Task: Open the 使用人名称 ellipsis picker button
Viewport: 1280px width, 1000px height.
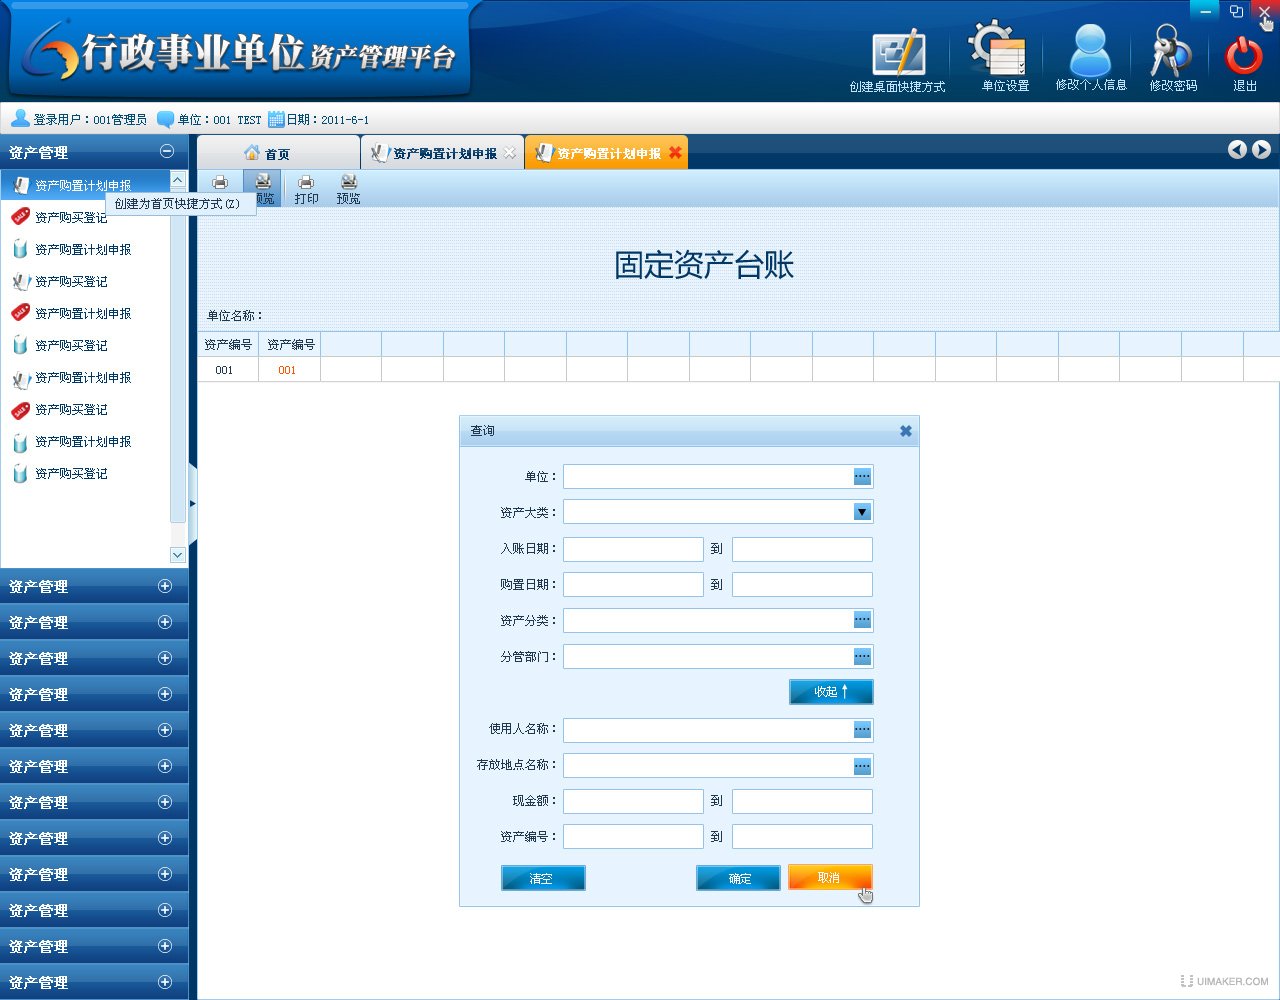Action: pyautogui.click(x=862, y=730)
